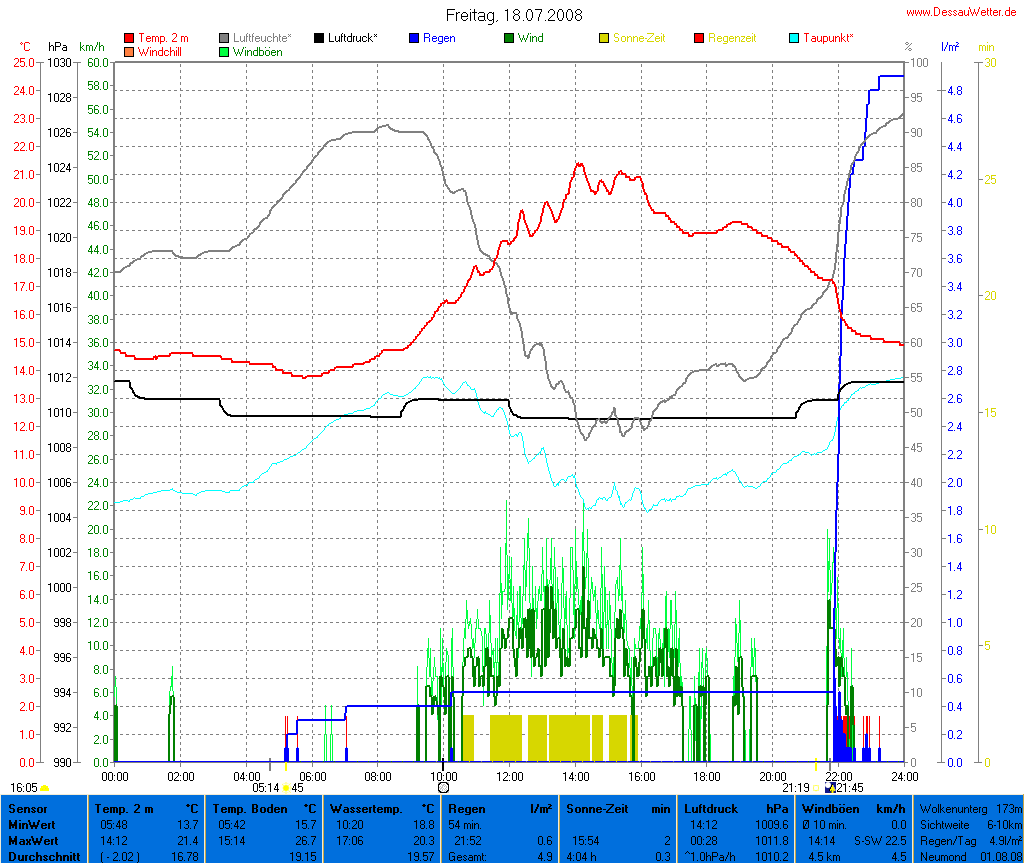
Task: Click the gray Luftfeuchte legend square
Action: coord(224,38)
